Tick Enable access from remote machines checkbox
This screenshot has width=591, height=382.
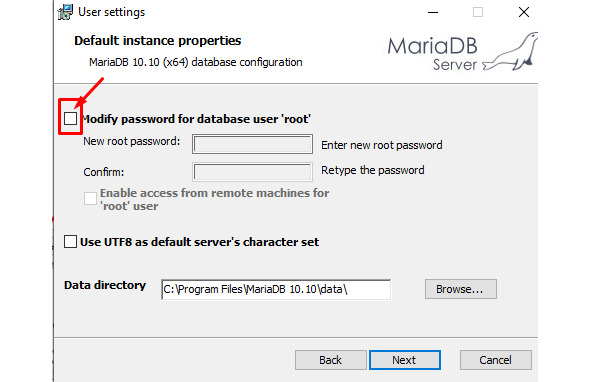(x=90, y=198)
